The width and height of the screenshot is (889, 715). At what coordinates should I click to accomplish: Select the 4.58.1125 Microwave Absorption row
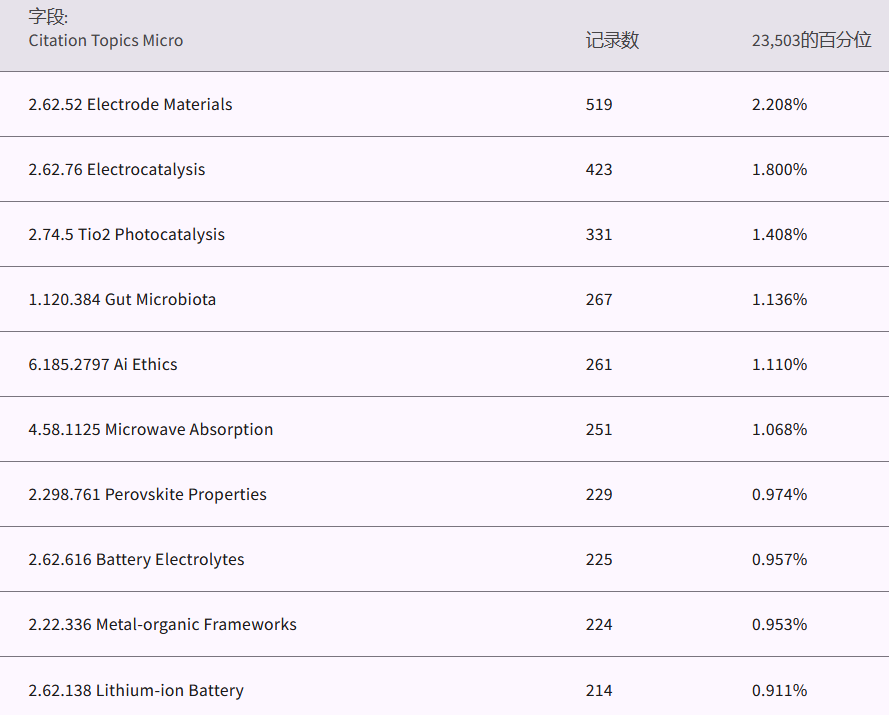[150, 430]
